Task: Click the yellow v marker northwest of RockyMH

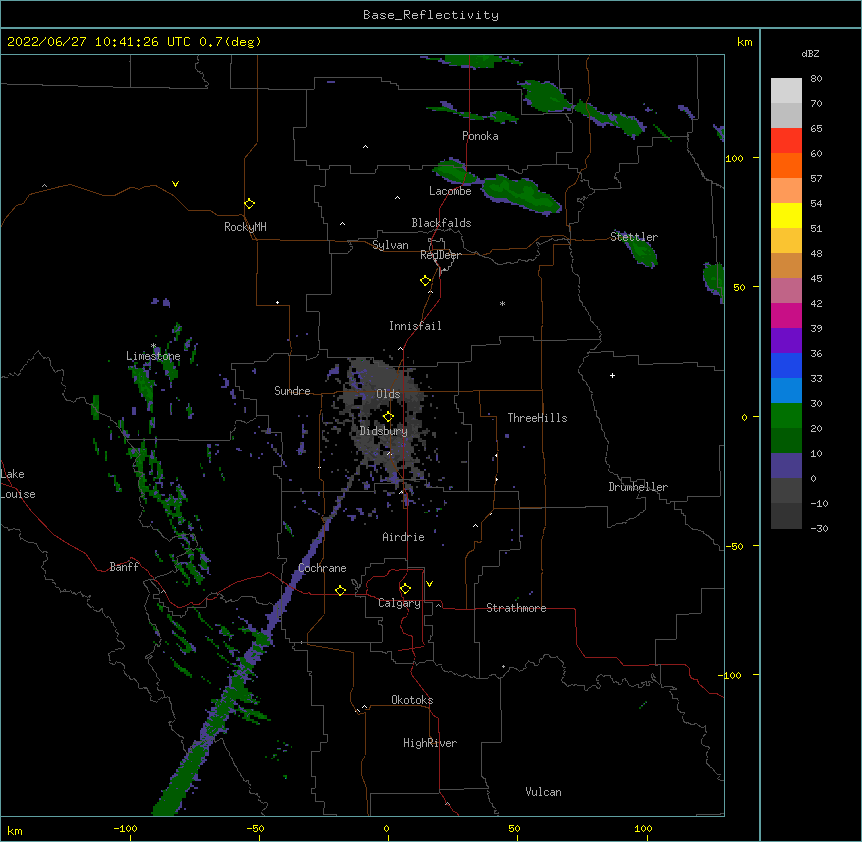Action: coord(175,184)
